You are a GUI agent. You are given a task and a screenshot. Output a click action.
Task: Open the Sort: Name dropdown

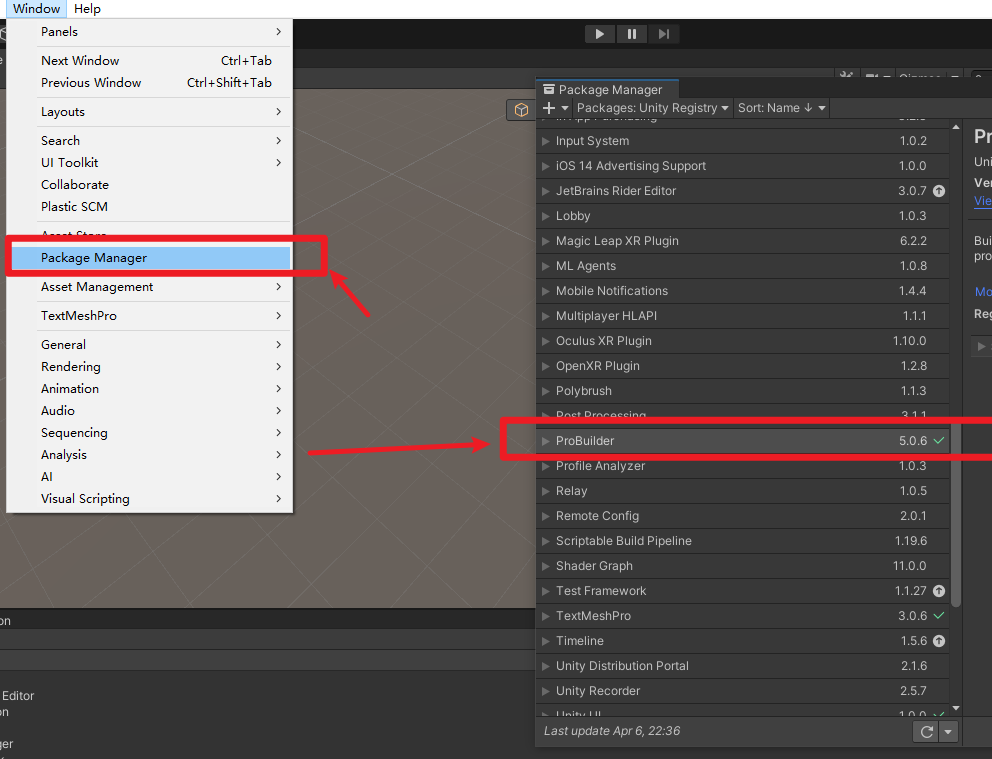(x=782, y=108)
